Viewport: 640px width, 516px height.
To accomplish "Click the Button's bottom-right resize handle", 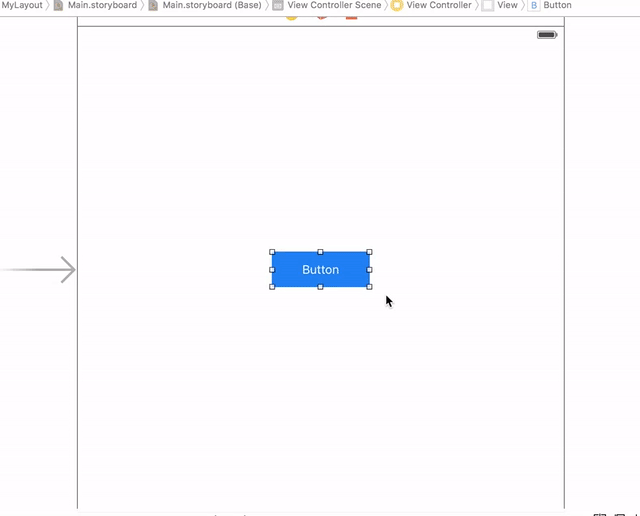I will [369, 287].
